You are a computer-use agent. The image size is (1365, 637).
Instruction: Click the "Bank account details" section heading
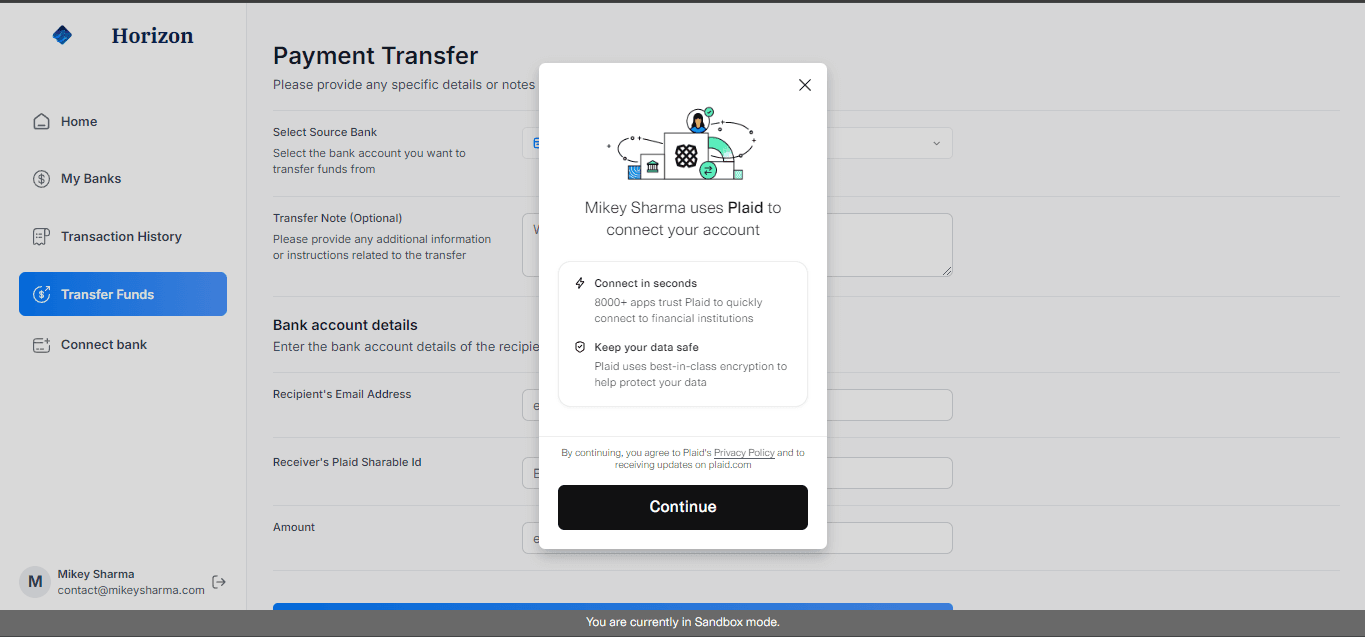[x=345, y=325]
